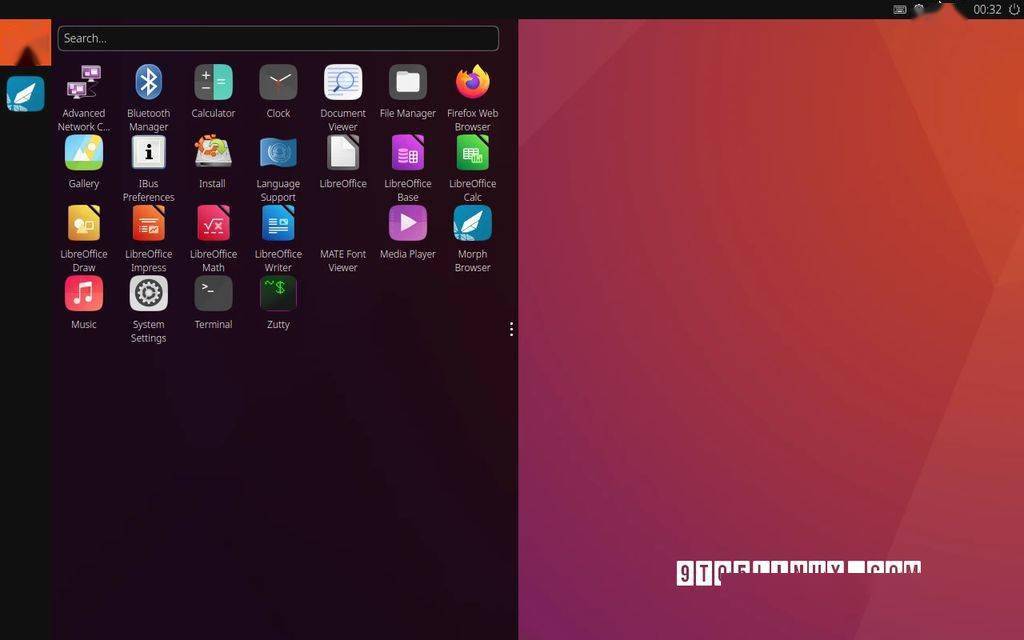Launch Bluetooth Manager
The width and height of the screenshot is (1024, 640).
[148, 83]
